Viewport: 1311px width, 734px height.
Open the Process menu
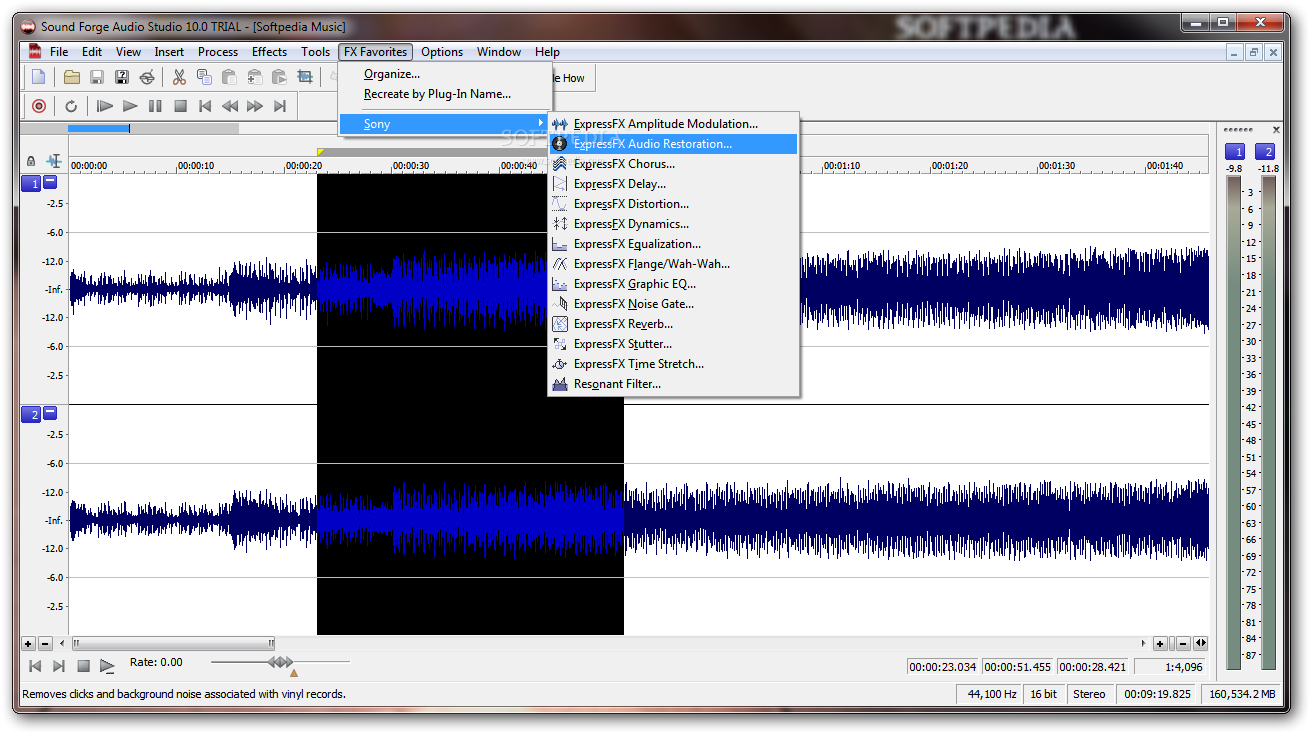[218, 52]
